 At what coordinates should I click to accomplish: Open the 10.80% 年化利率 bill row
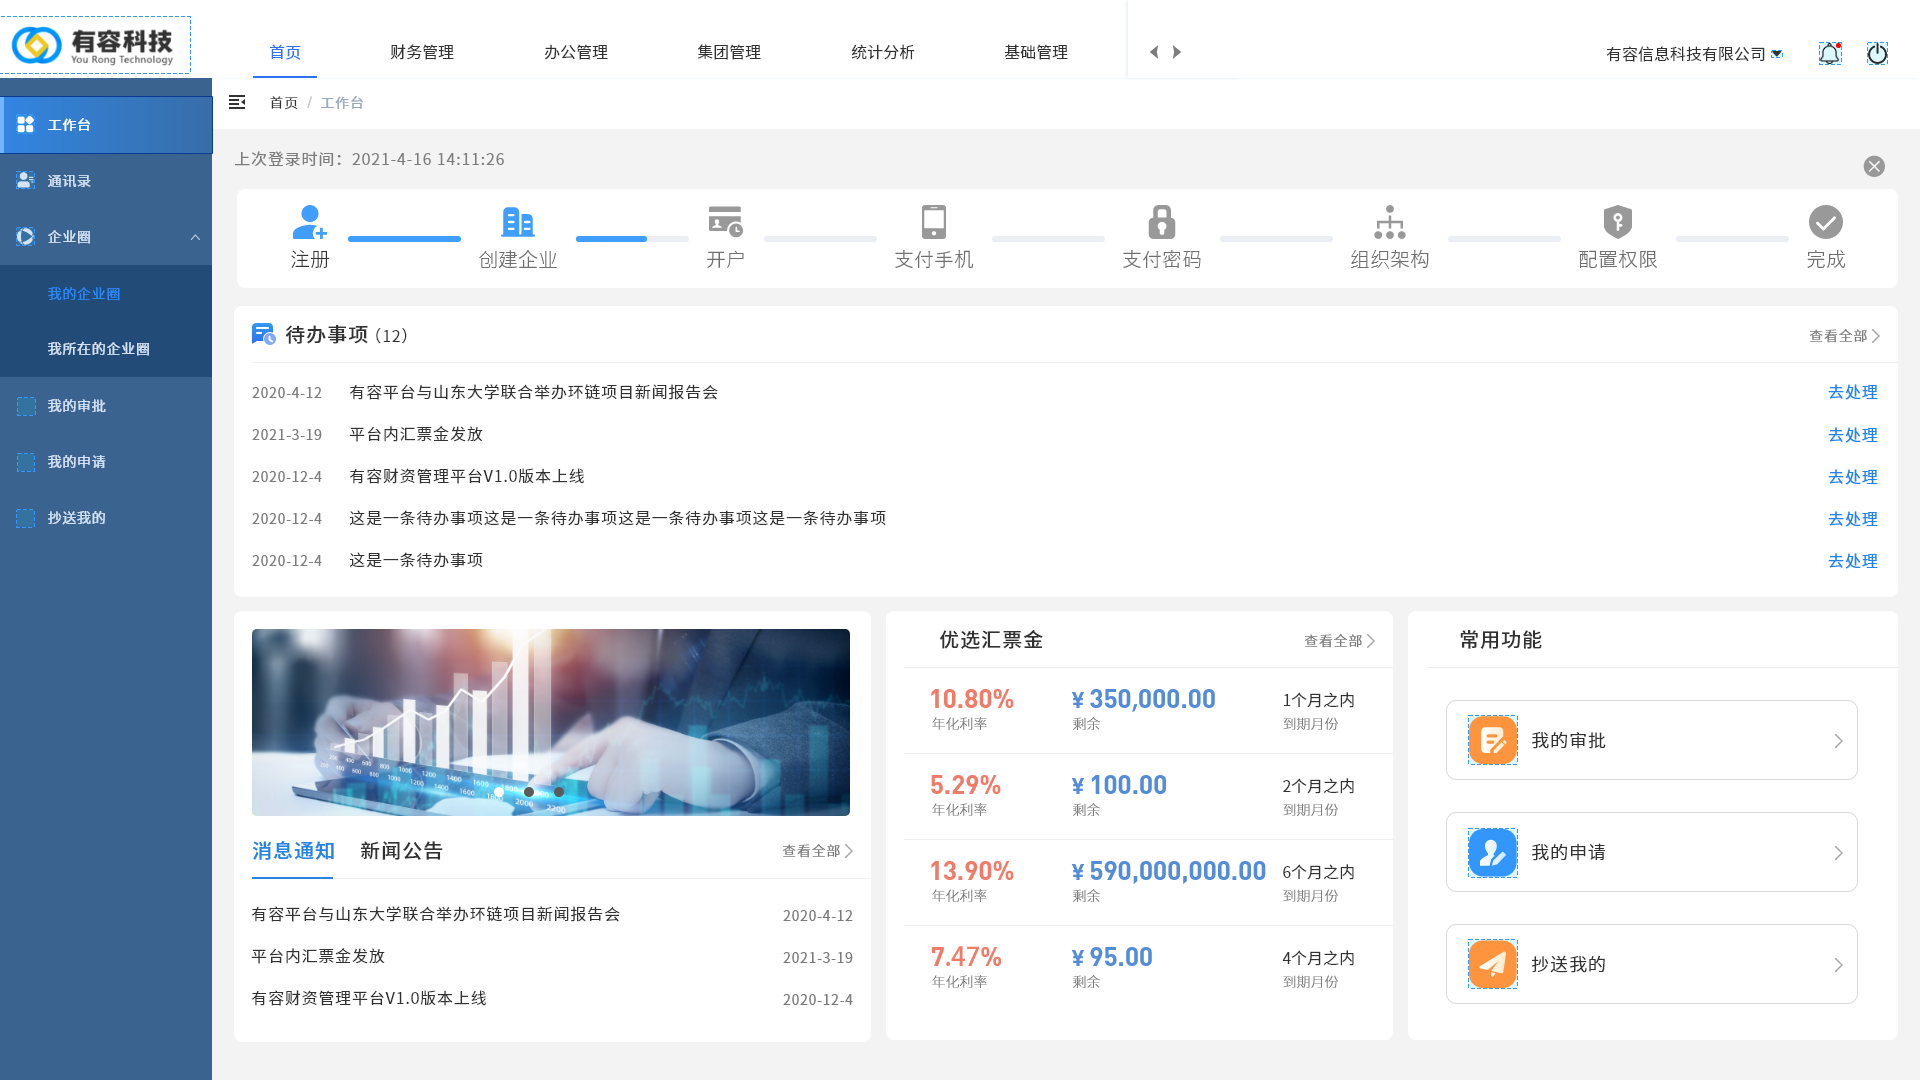[x=1148, y=710]
